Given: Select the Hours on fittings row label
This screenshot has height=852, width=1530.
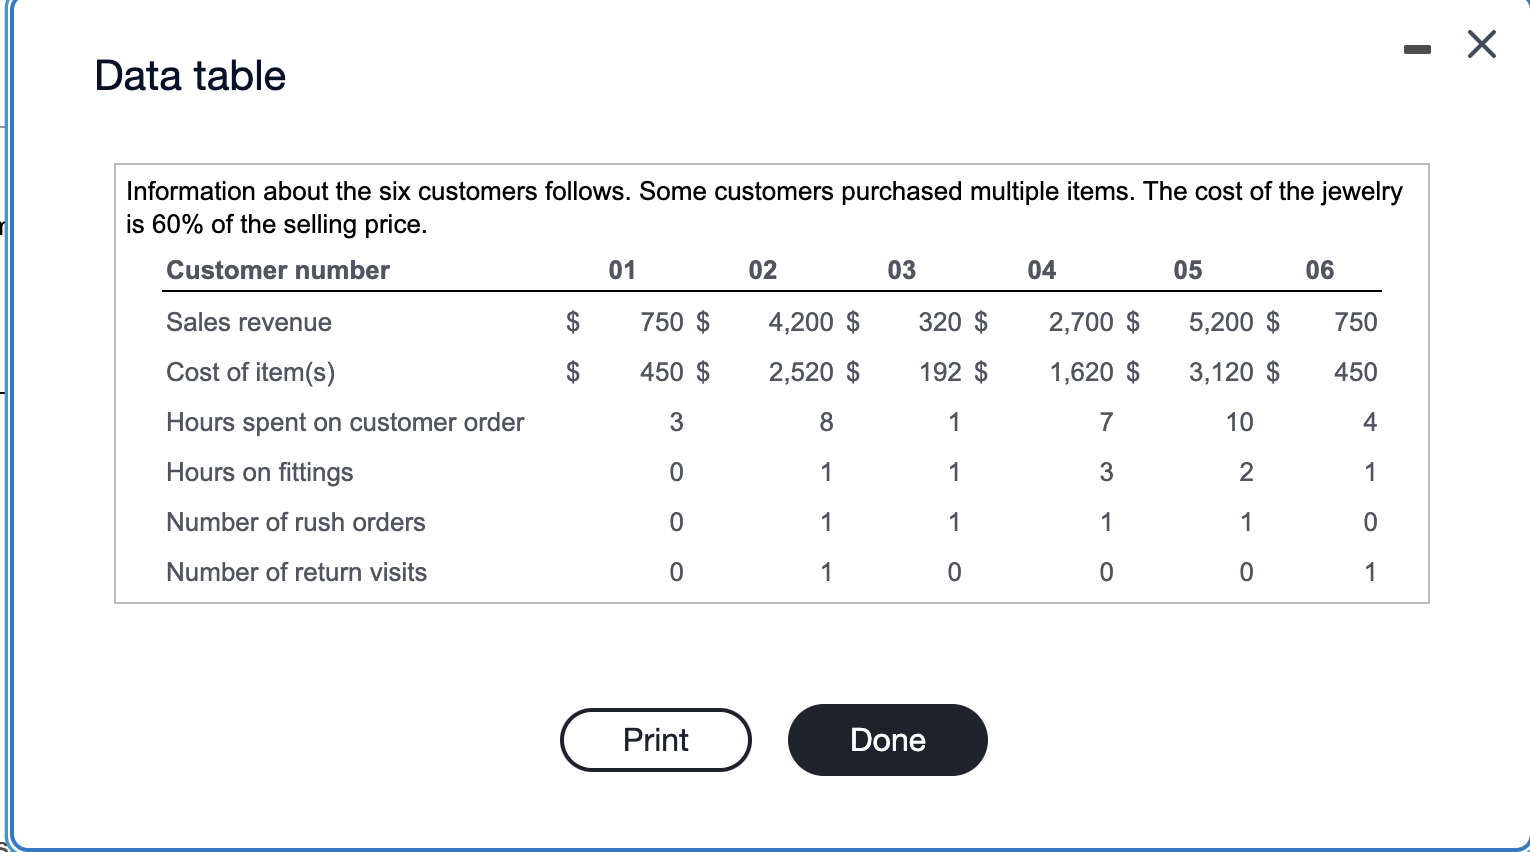Looking at the screenshot, I should [259, 472].
